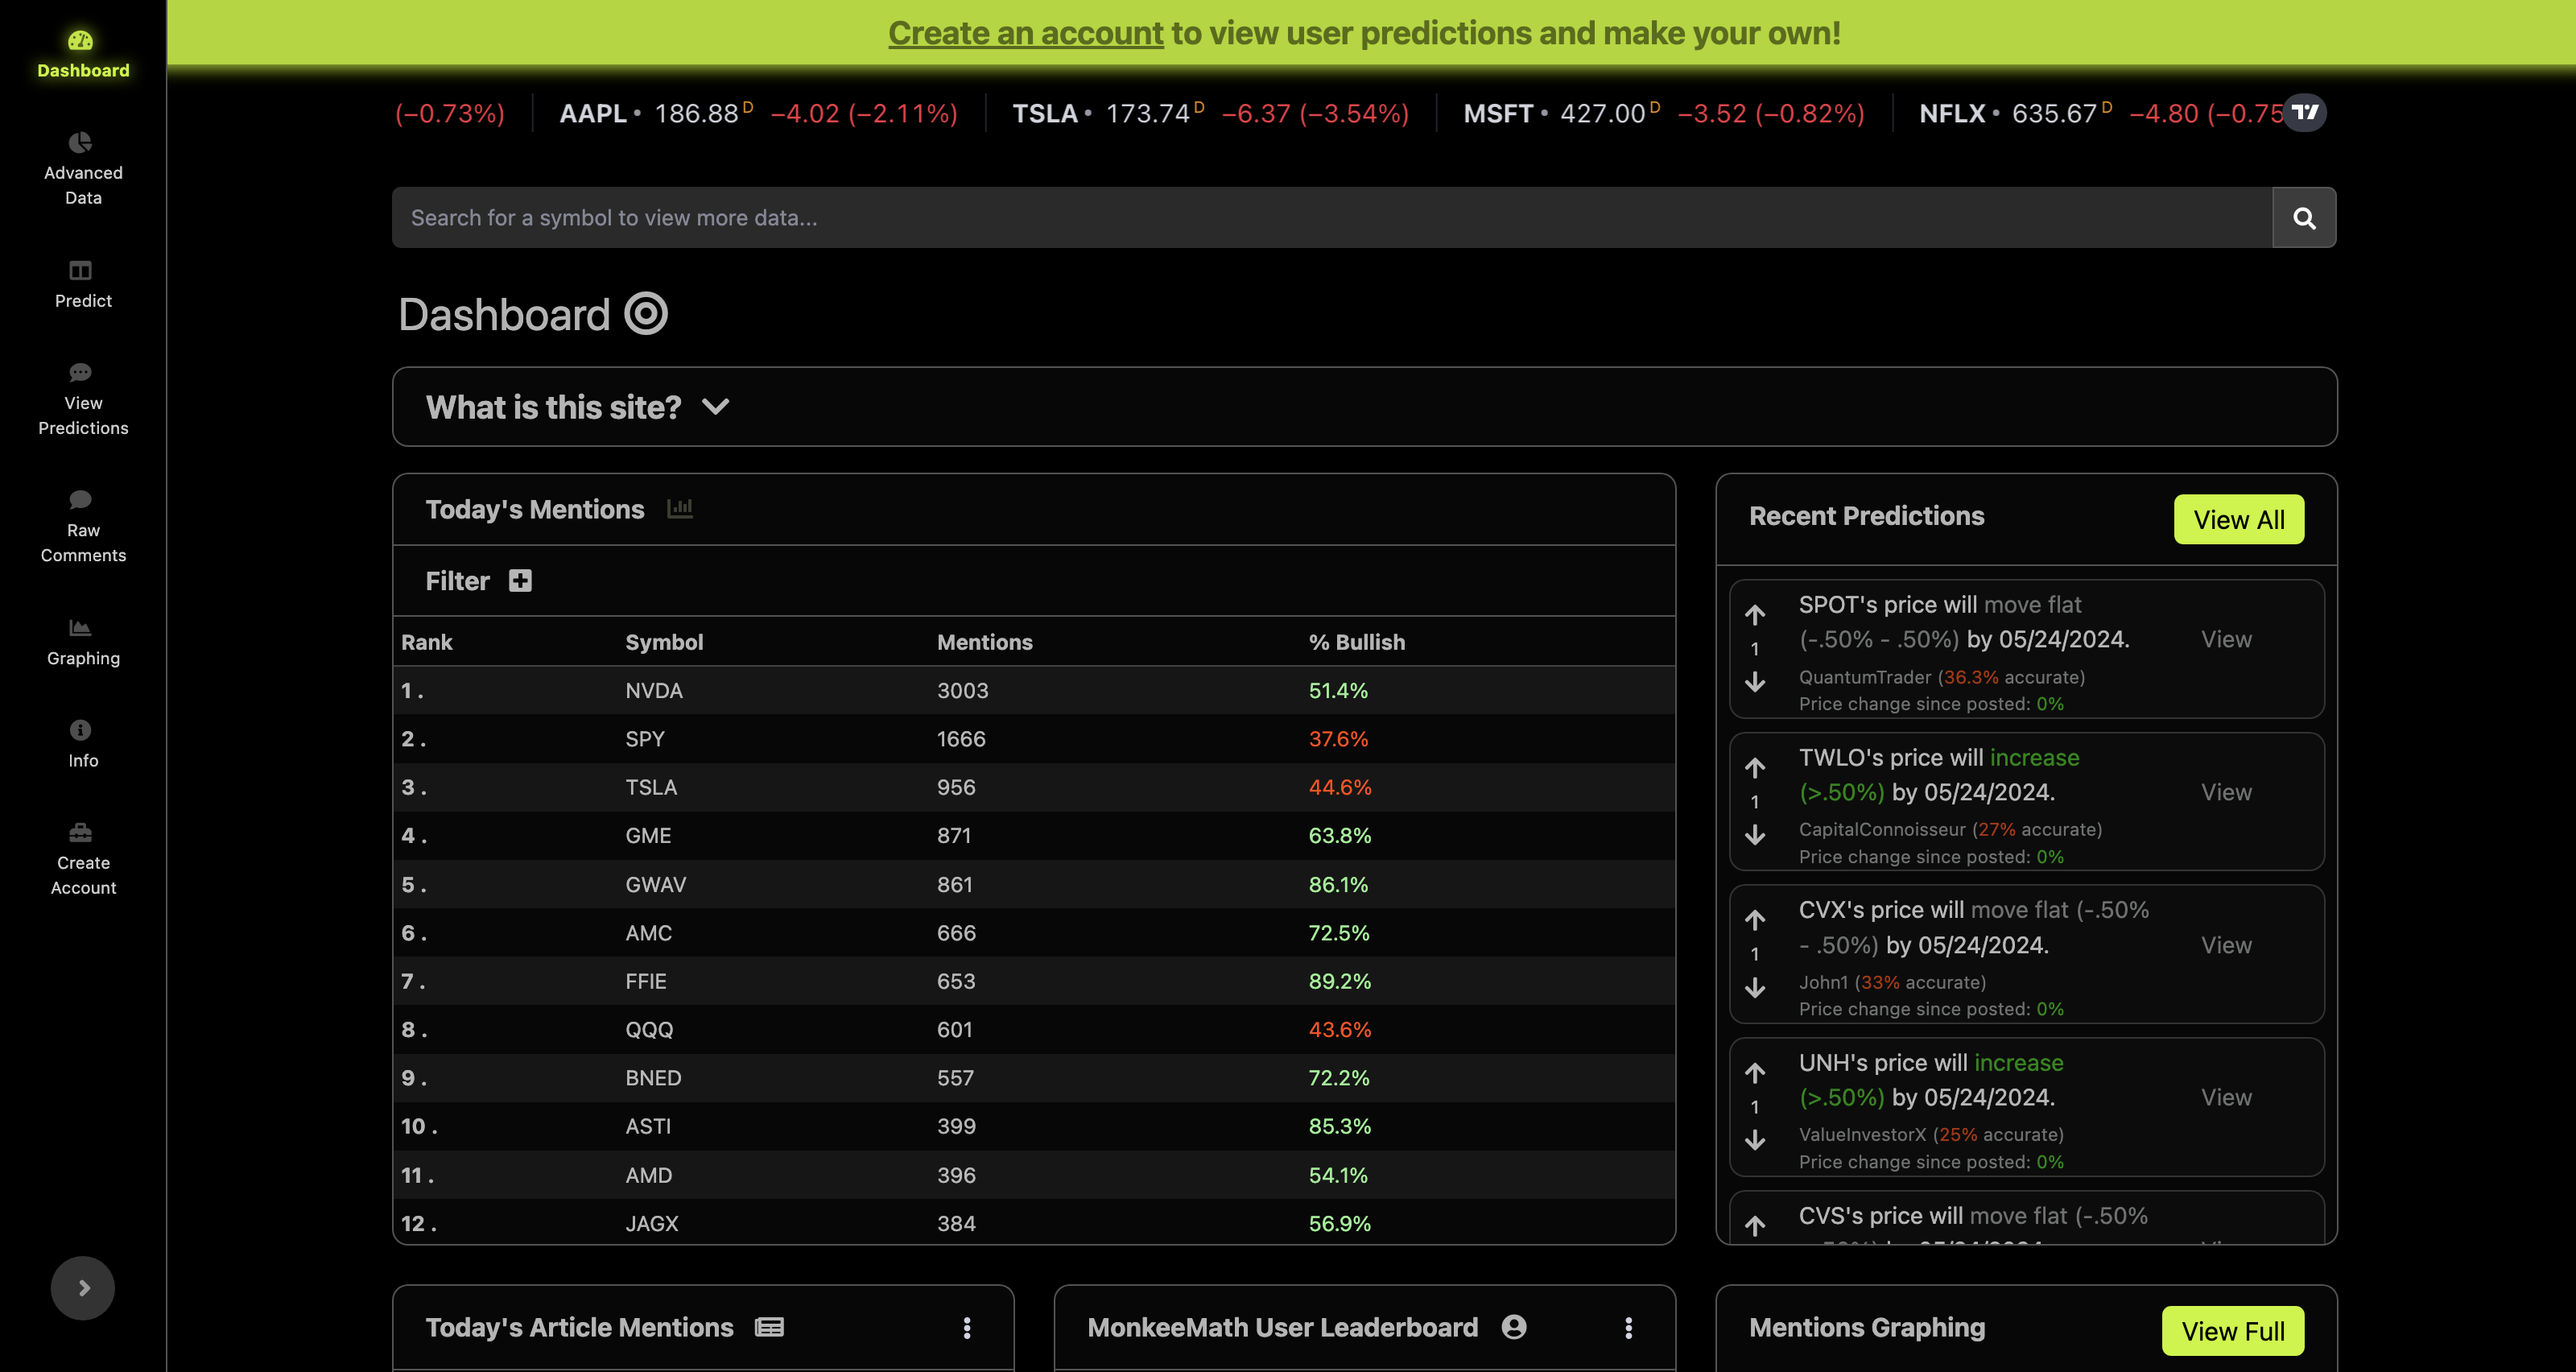Click the user icon beside Leaderboard title
The width and height of the screenshot is (2576, 1372).
pos(1514,1327)
